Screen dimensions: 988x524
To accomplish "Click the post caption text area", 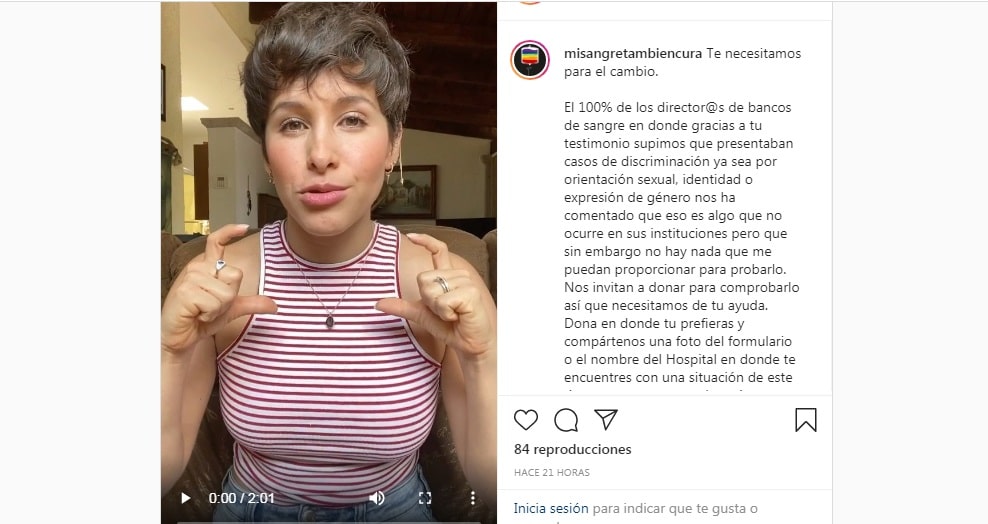I will click(x=682, y=216).
